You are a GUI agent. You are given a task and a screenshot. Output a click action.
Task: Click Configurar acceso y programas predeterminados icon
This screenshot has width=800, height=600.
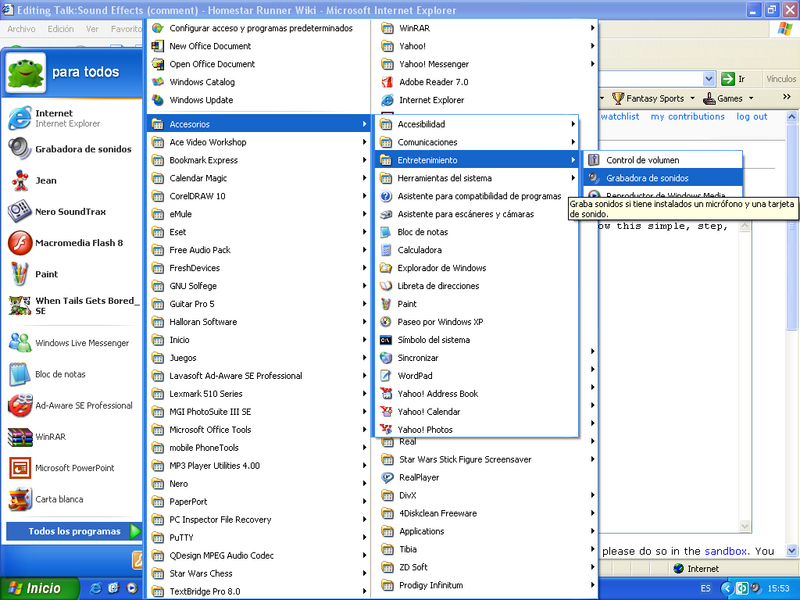coord(158,28)
